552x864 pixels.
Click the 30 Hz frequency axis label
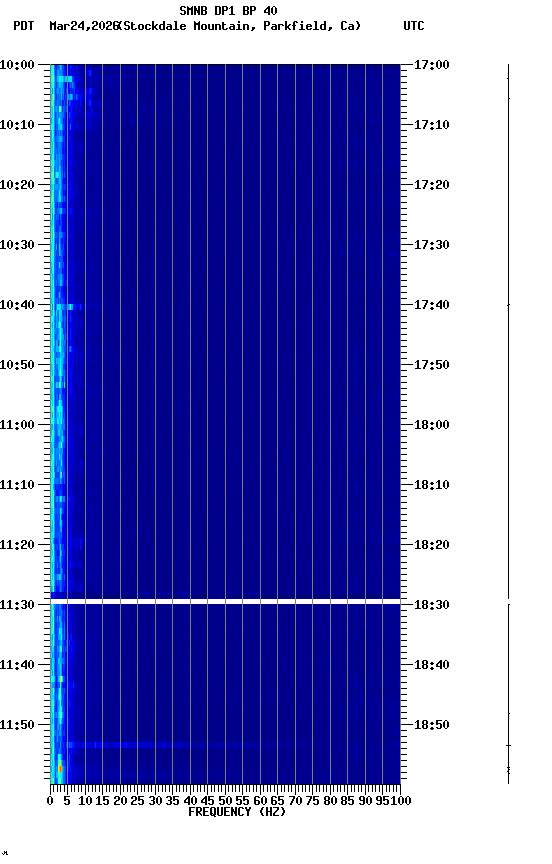pos(155,801)
